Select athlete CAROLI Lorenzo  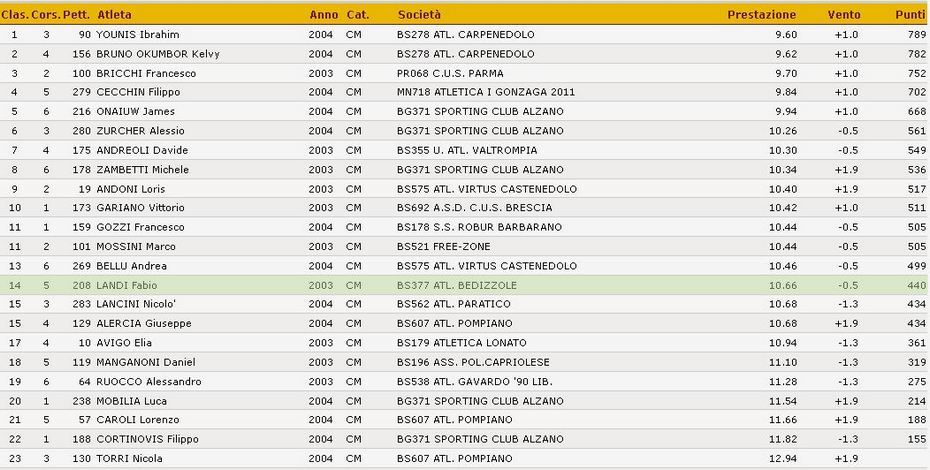point(138,420)
